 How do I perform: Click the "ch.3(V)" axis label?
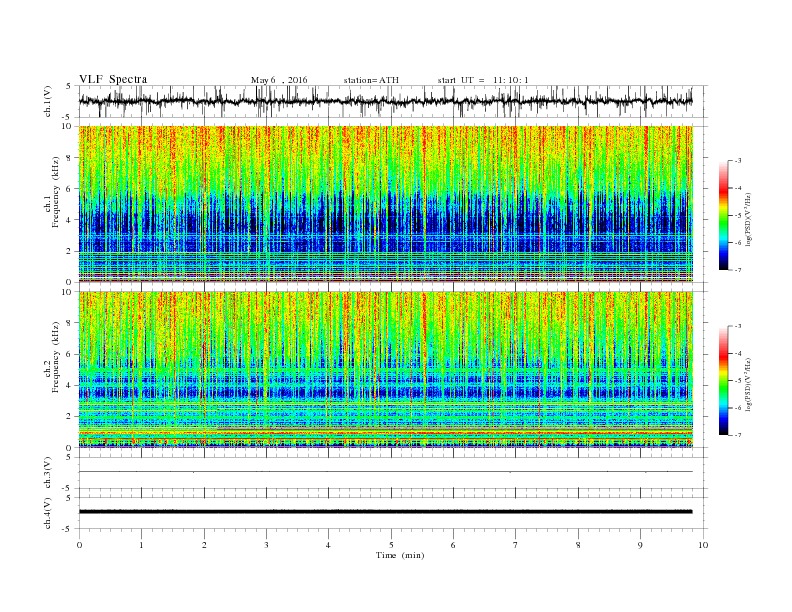47,473
